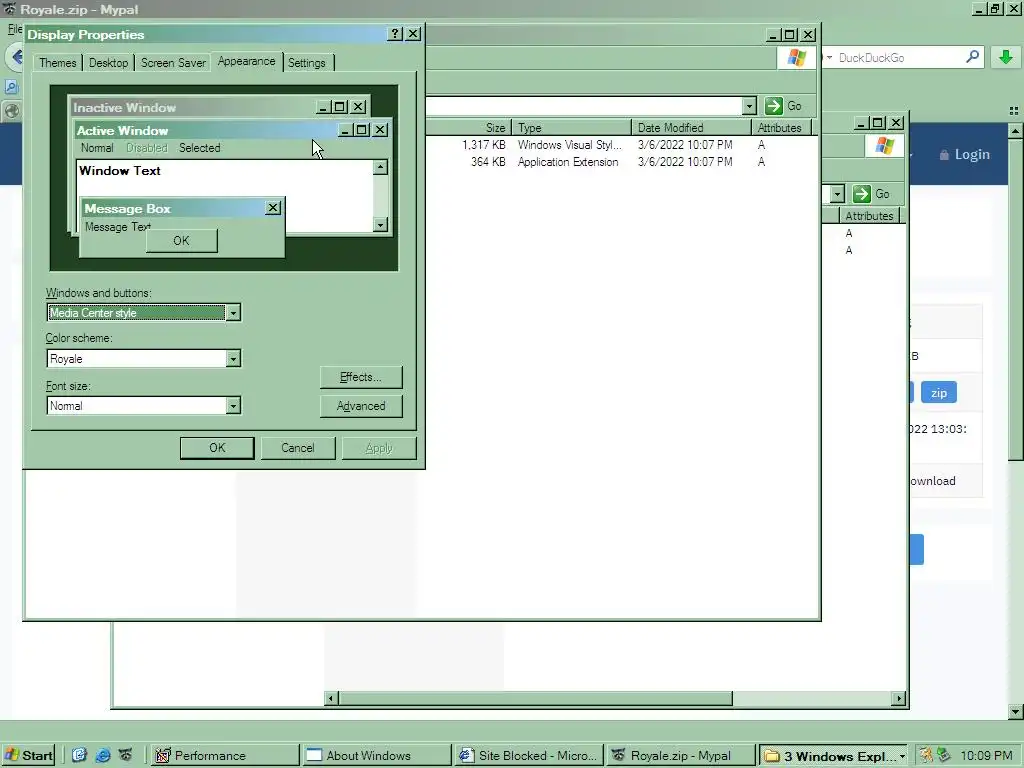Image resolution: width=1024 pixels, height=768 pixels.
Task: Open the Screen Saver tab
Action: click(x=173, y=63)
